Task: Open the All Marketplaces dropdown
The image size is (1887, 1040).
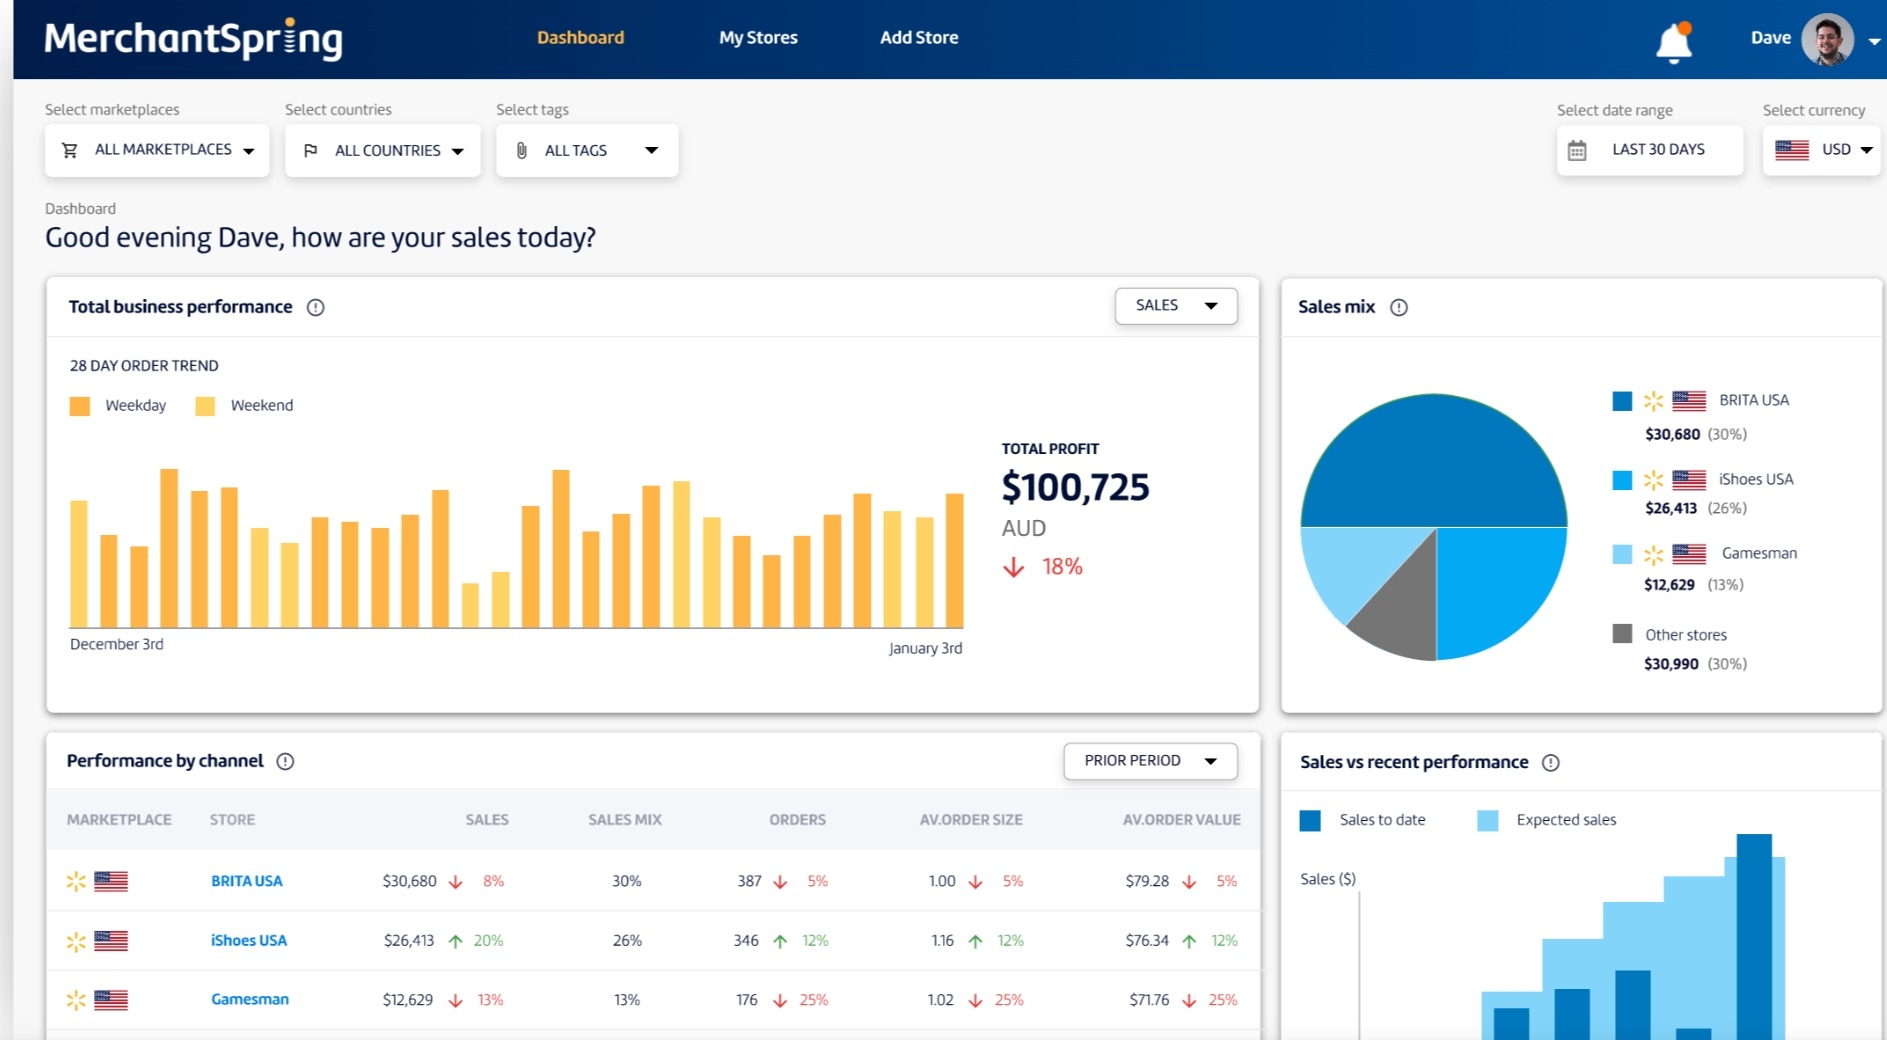Action: pos(157,150)
